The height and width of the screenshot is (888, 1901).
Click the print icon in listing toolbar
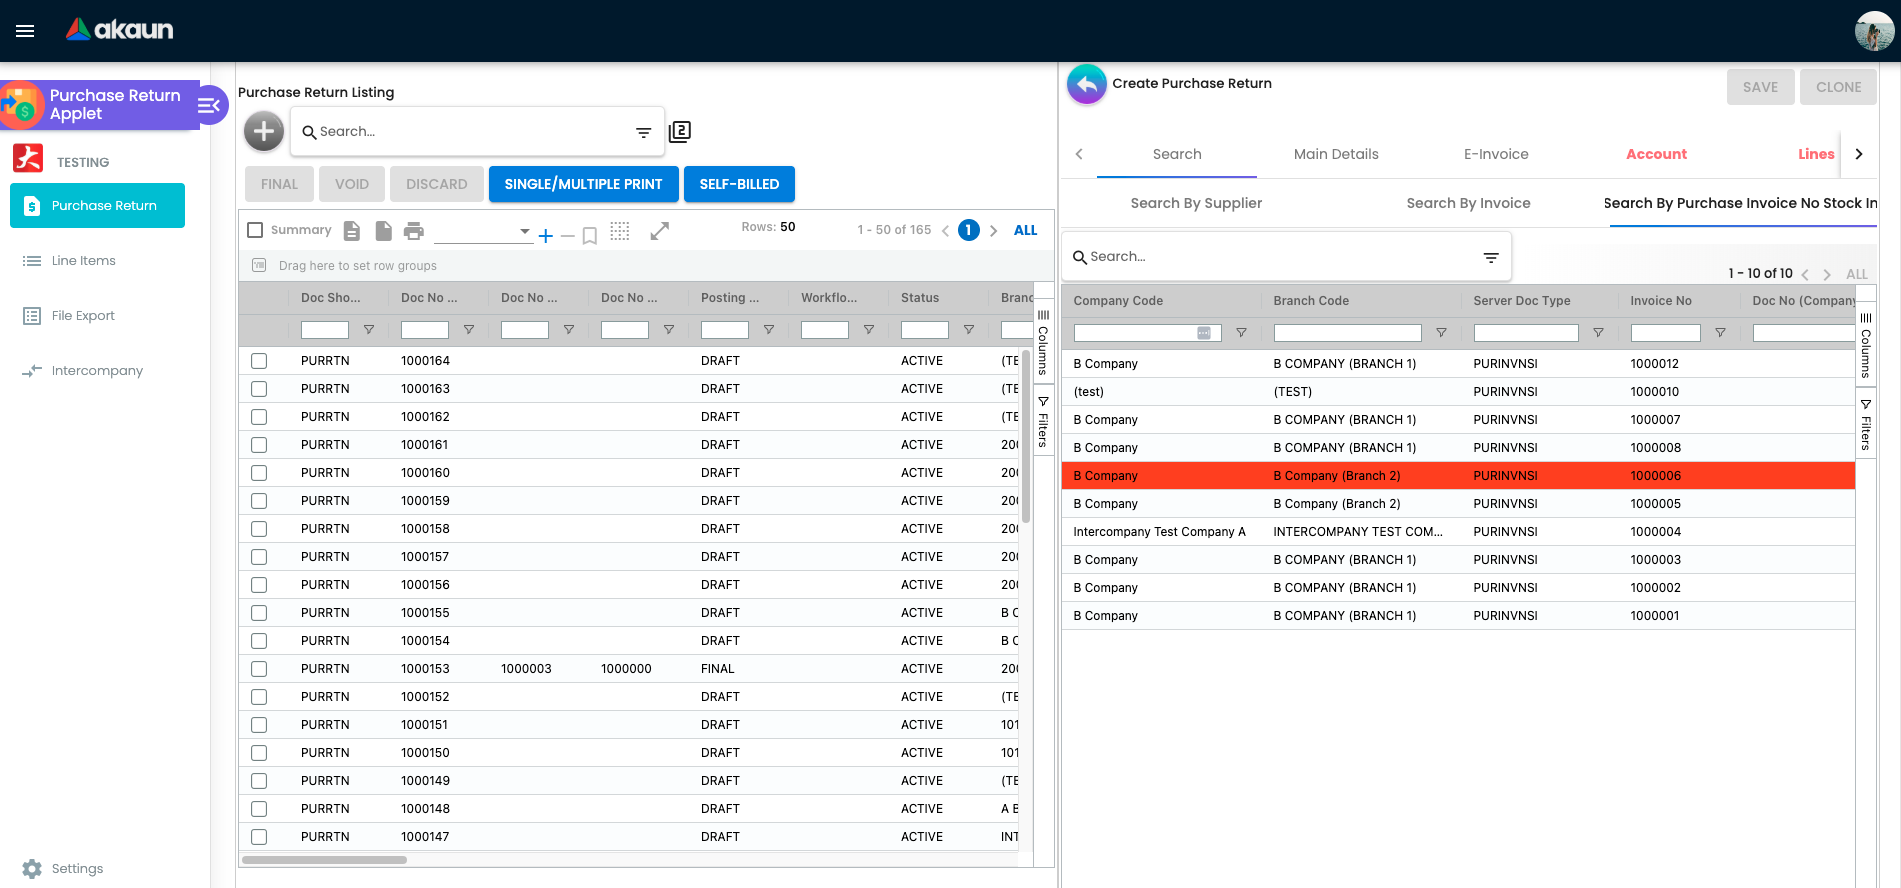pos(414,231)
